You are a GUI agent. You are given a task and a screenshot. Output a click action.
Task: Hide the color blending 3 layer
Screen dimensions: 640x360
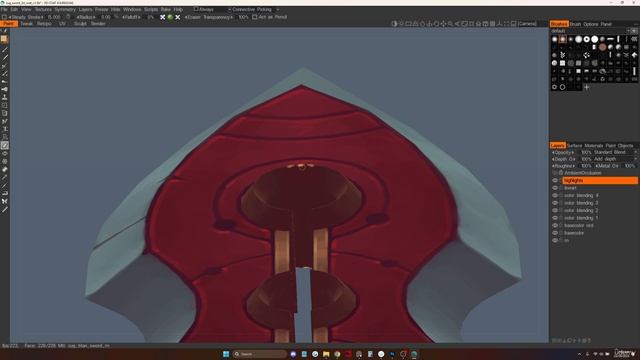tap(555, 203)
